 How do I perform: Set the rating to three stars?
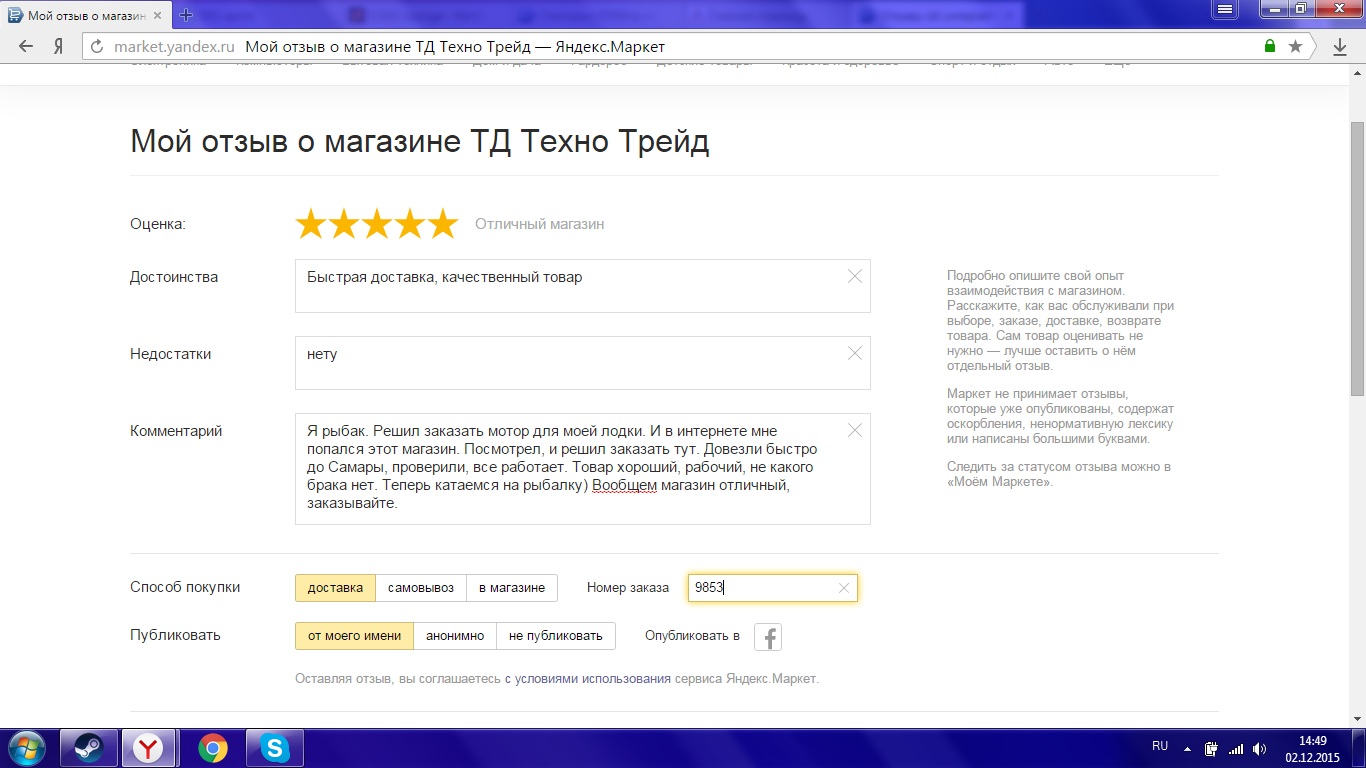pos(377,224)
